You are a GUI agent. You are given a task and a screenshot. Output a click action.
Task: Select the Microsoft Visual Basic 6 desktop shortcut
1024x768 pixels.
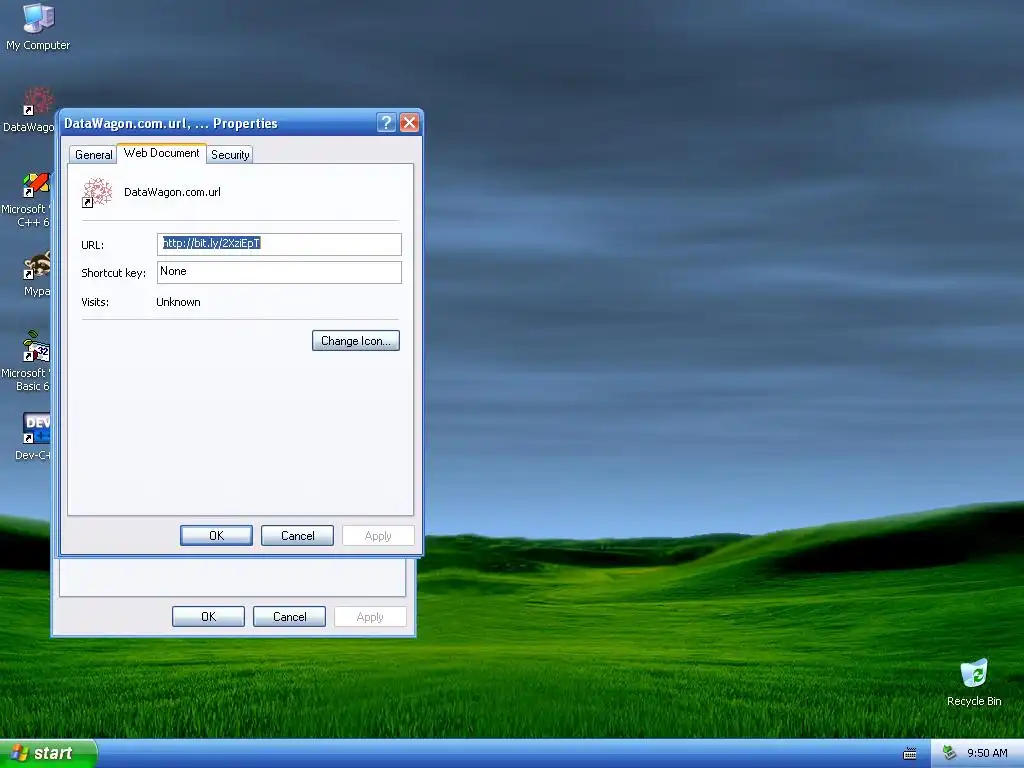(37, 347)
